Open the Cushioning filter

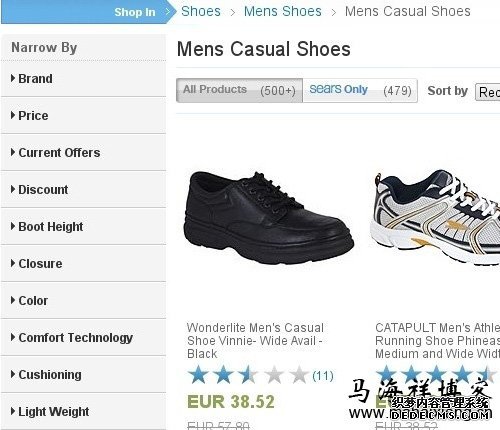point(83,375)
